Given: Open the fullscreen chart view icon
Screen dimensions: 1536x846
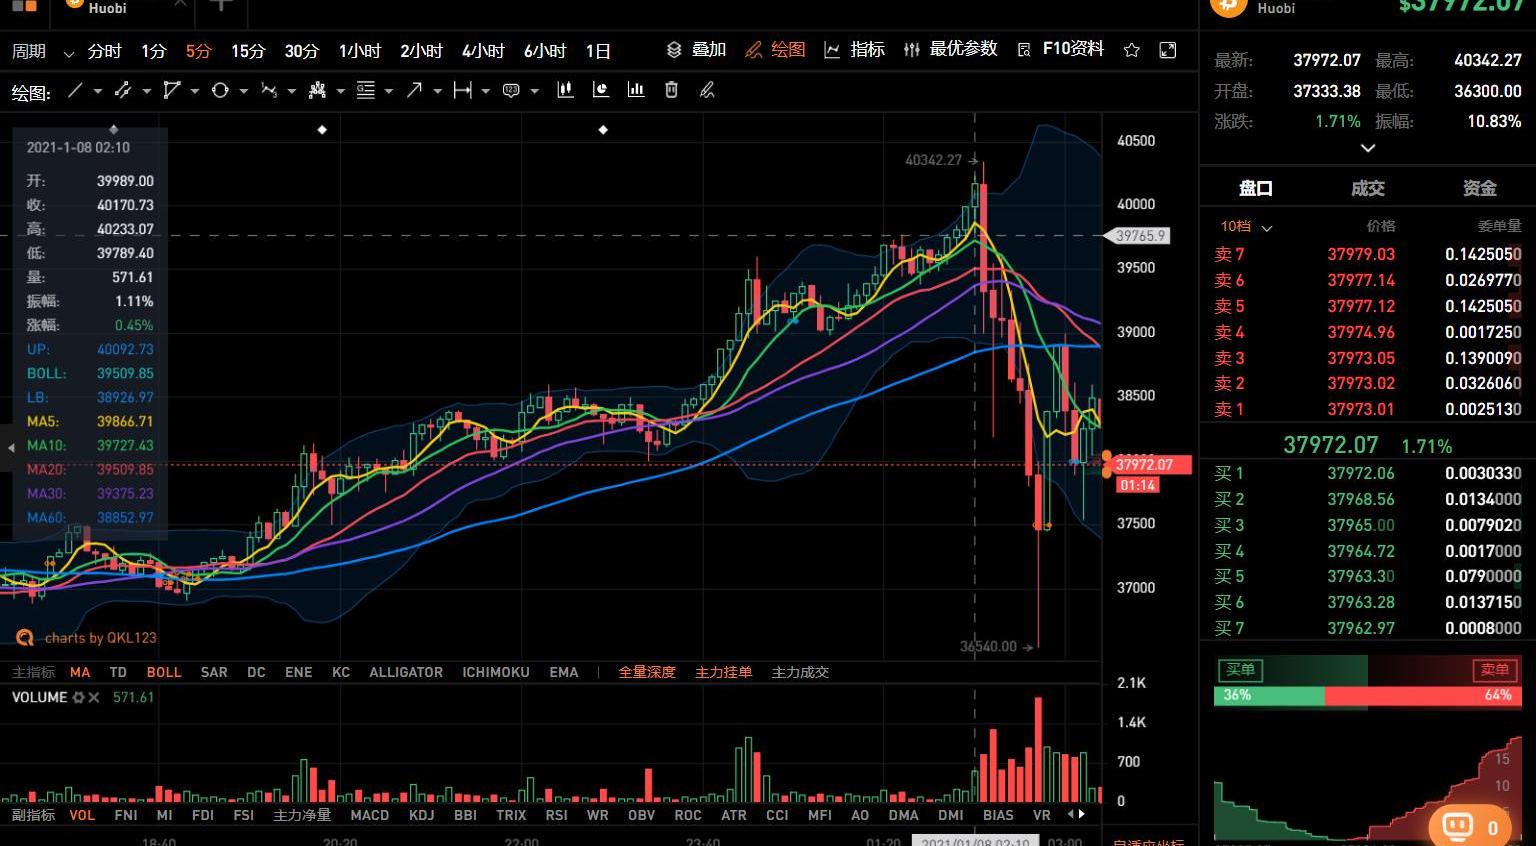Looking at the screenshot, I should point(1167,50).
